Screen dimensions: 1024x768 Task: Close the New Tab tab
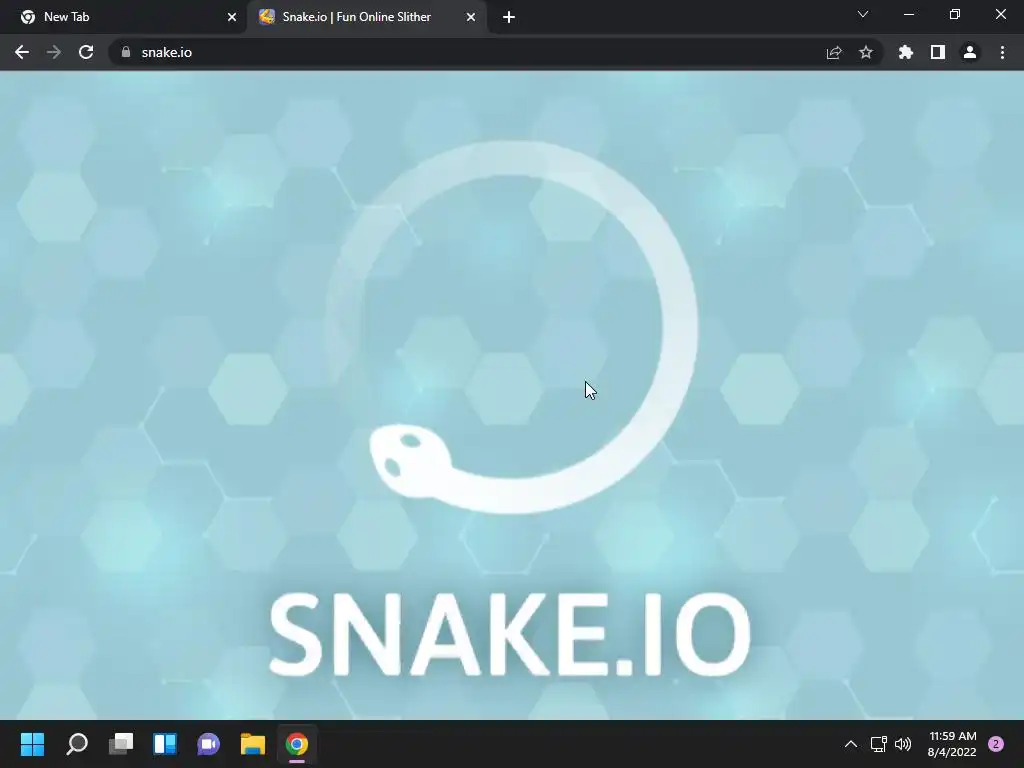pos(232,17)
